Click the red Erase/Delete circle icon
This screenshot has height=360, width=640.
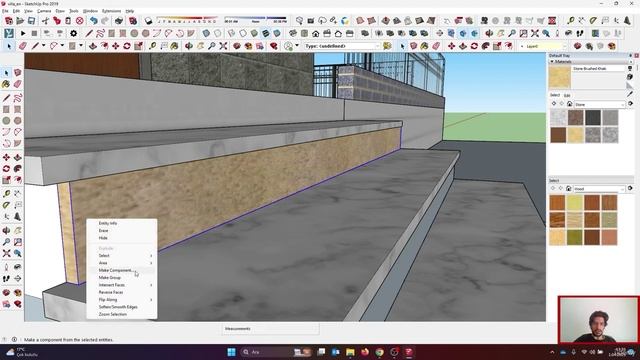pyautogui.click(x=80, y=20)
